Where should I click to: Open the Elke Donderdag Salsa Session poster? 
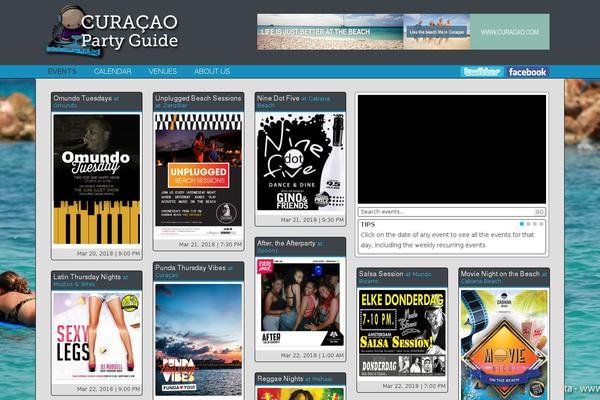402,333
